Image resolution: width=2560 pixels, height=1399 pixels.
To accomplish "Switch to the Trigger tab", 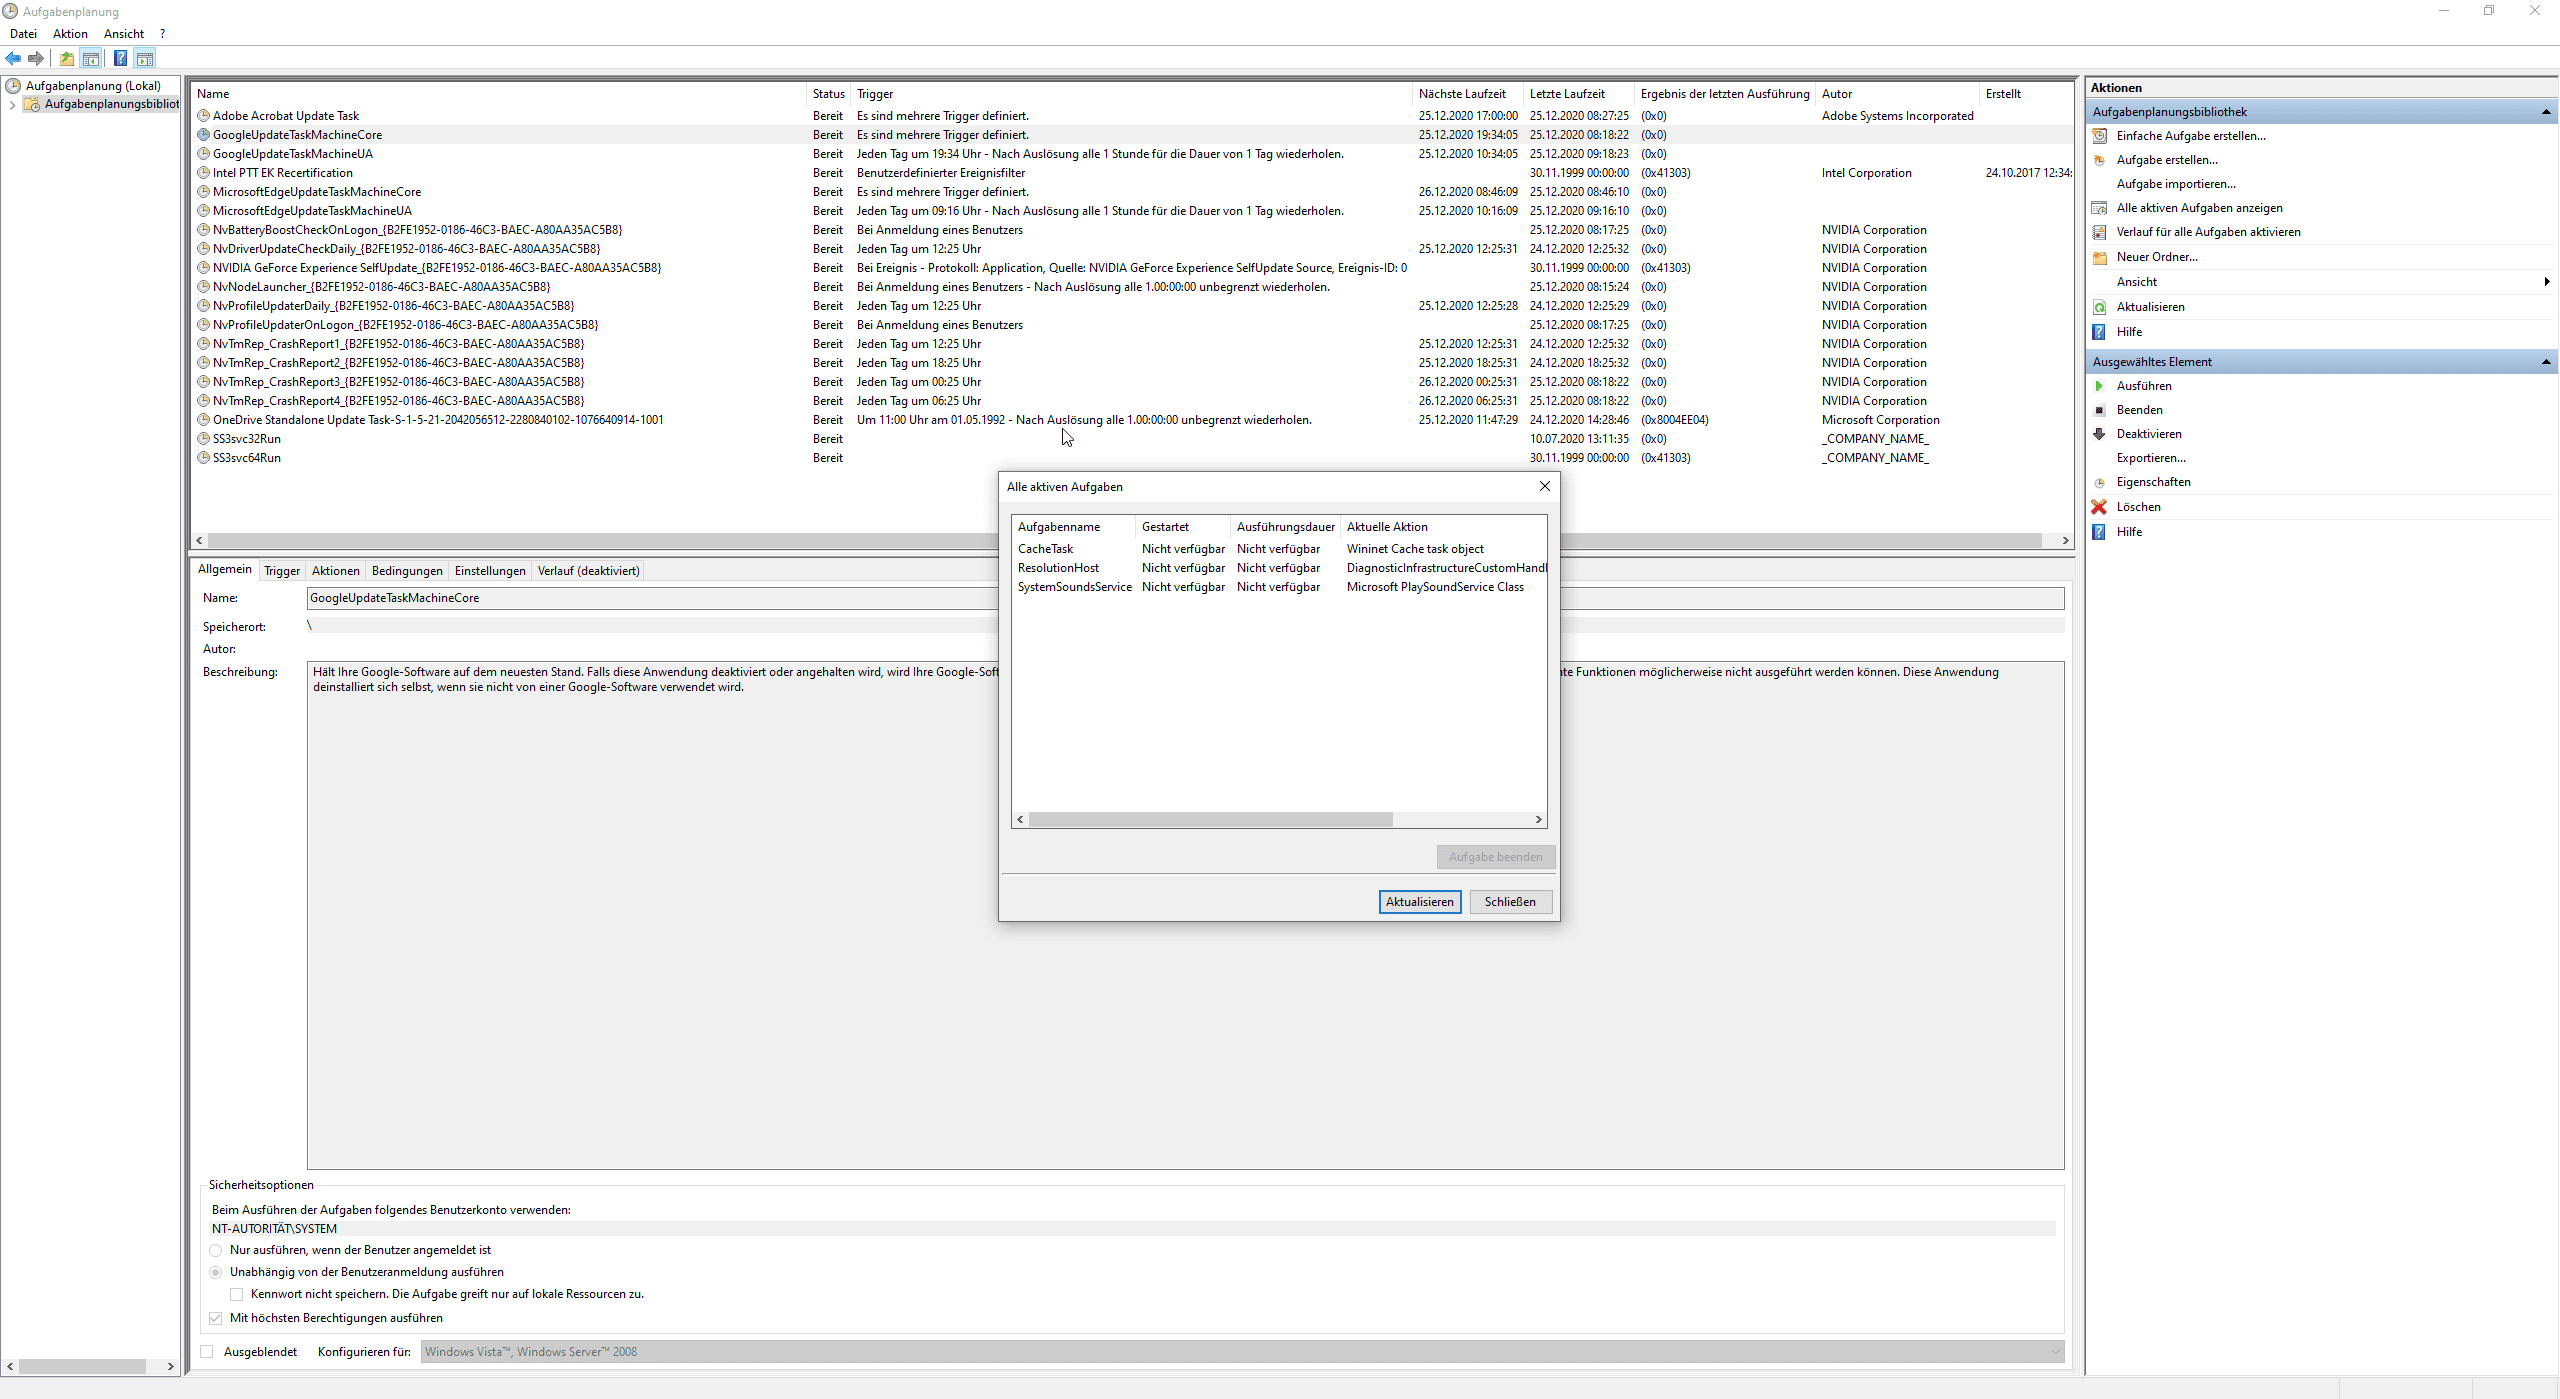I will click(282, 571).
